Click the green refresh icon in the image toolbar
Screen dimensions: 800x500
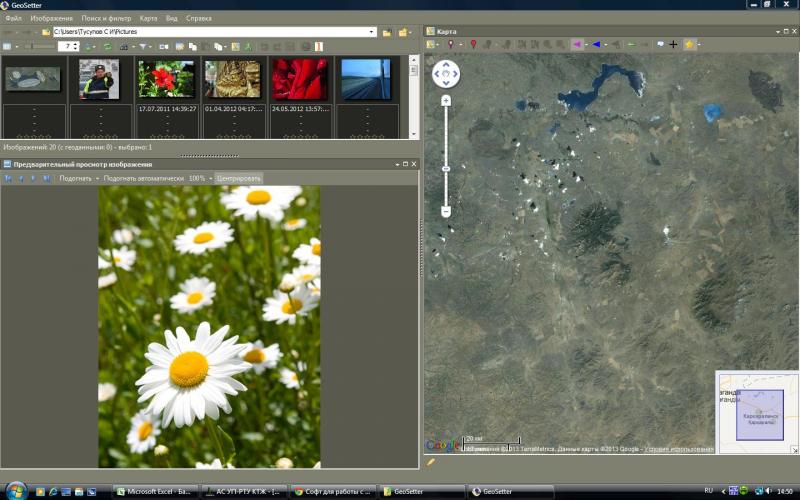click(x=108, y=46)
